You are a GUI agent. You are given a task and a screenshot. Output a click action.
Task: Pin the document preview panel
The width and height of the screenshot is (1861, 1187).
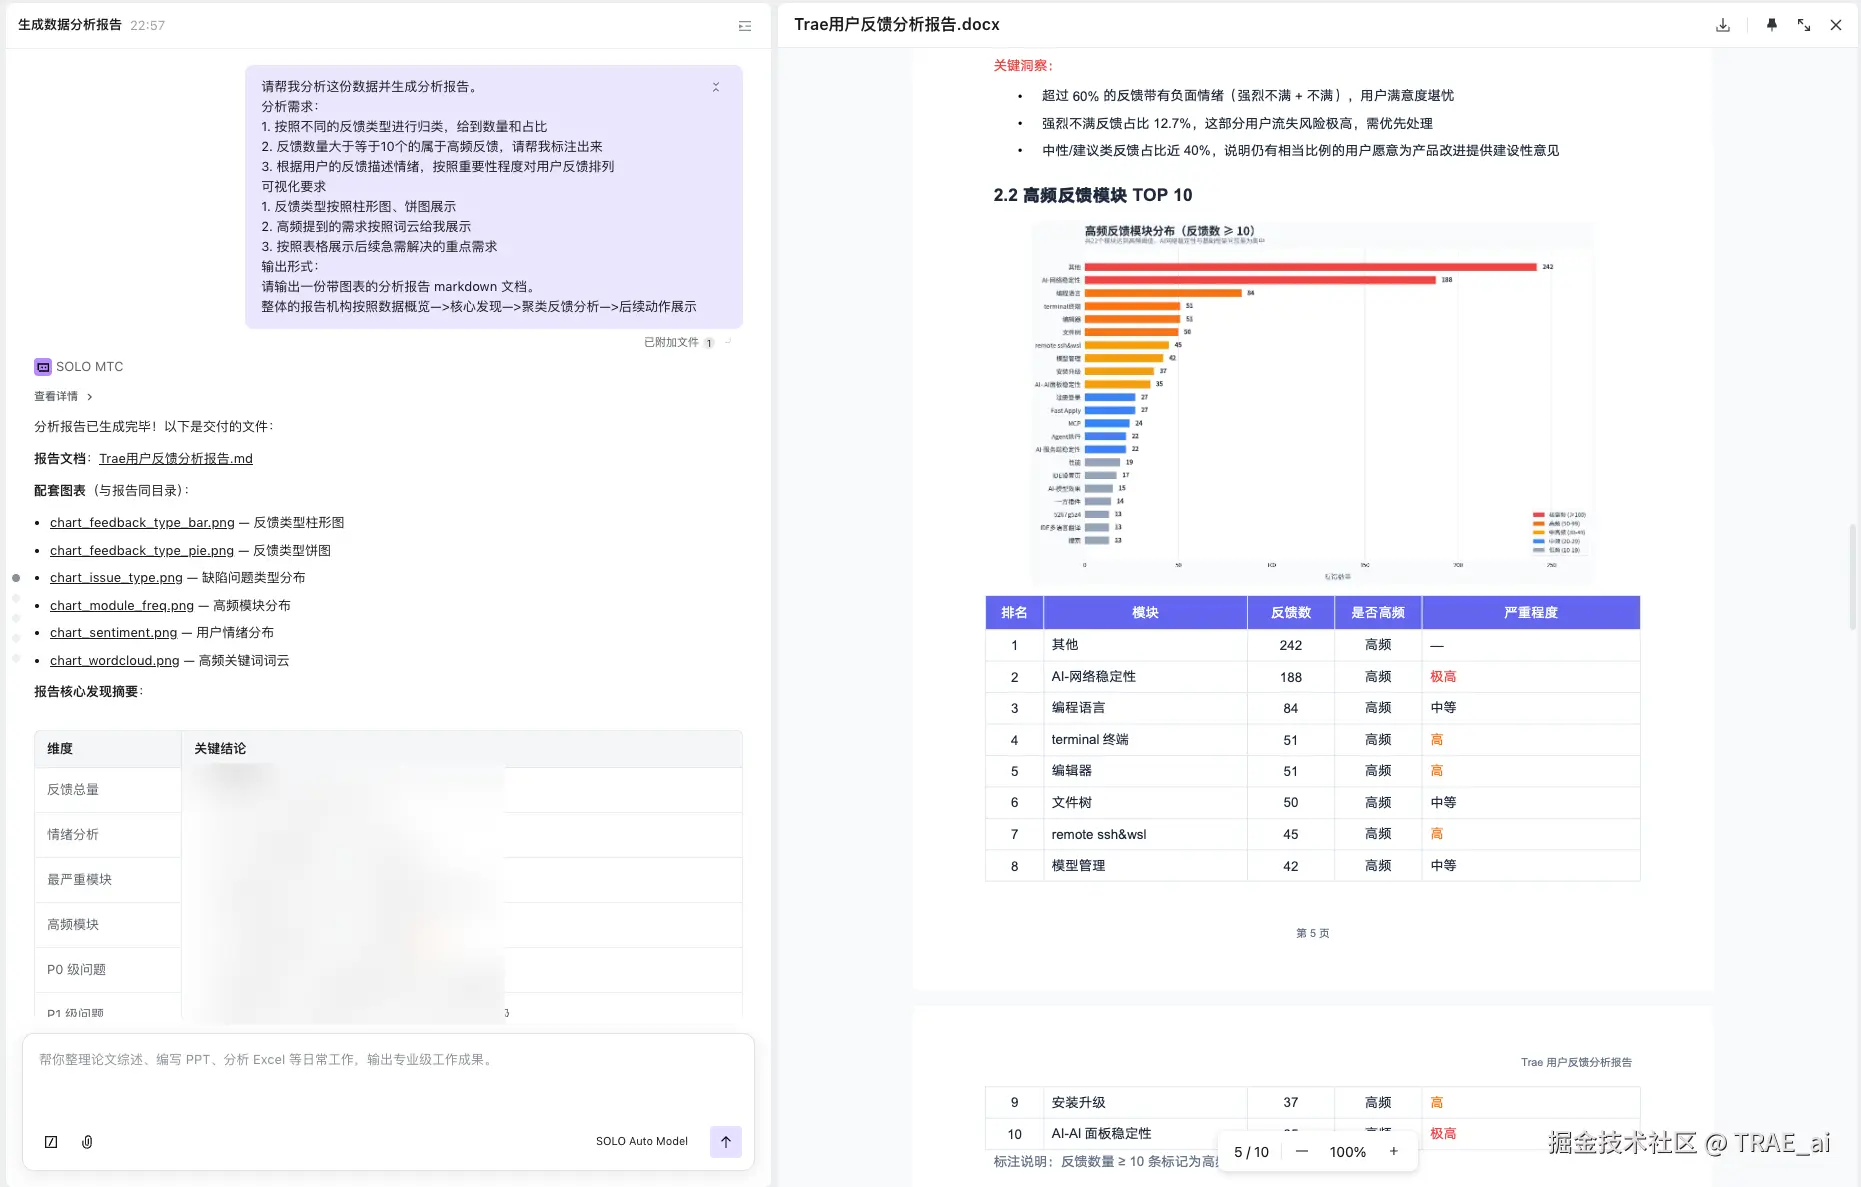[1771, 25]
